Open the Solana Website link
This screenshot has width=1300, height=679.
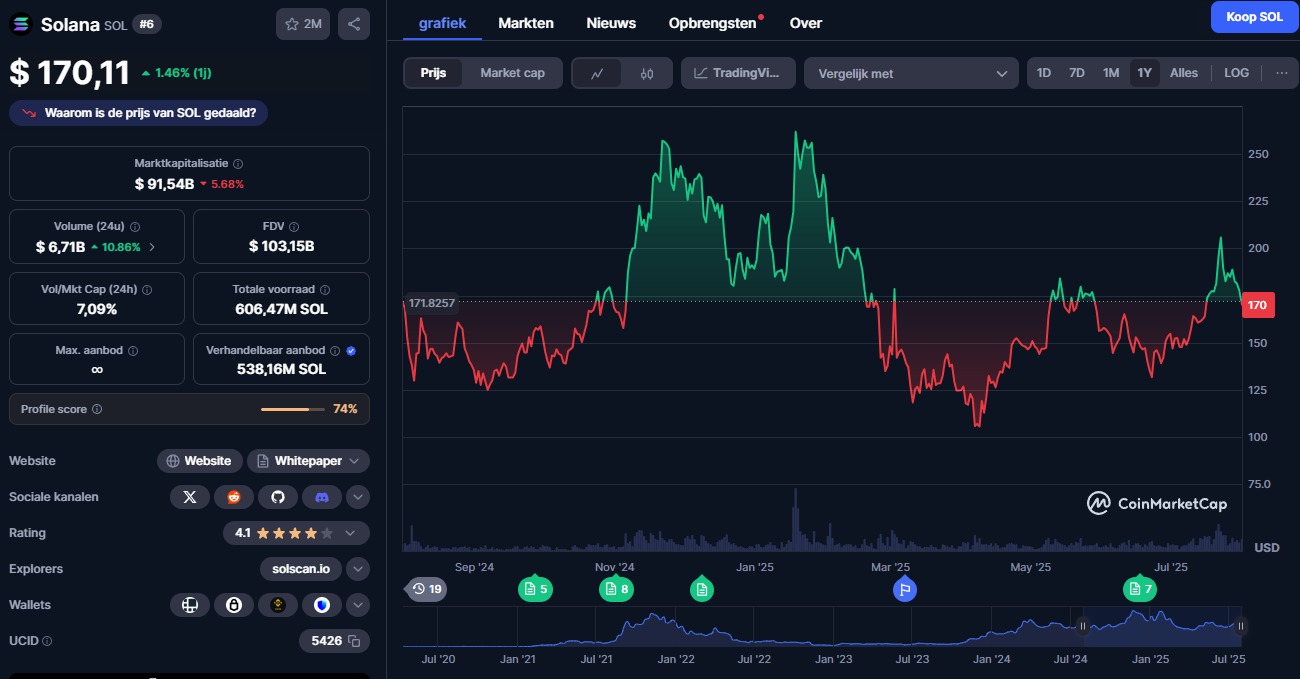click(x=200, y=461)
